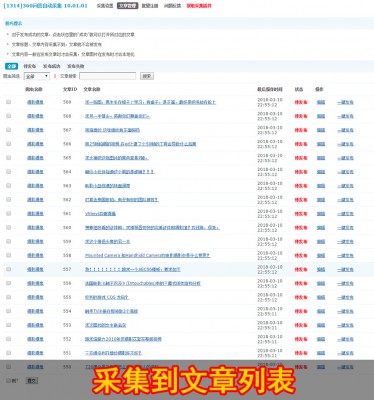This screenshot has height=400, width=374.
Task: Open the article title of ID 560
Action: coord(152,228)
